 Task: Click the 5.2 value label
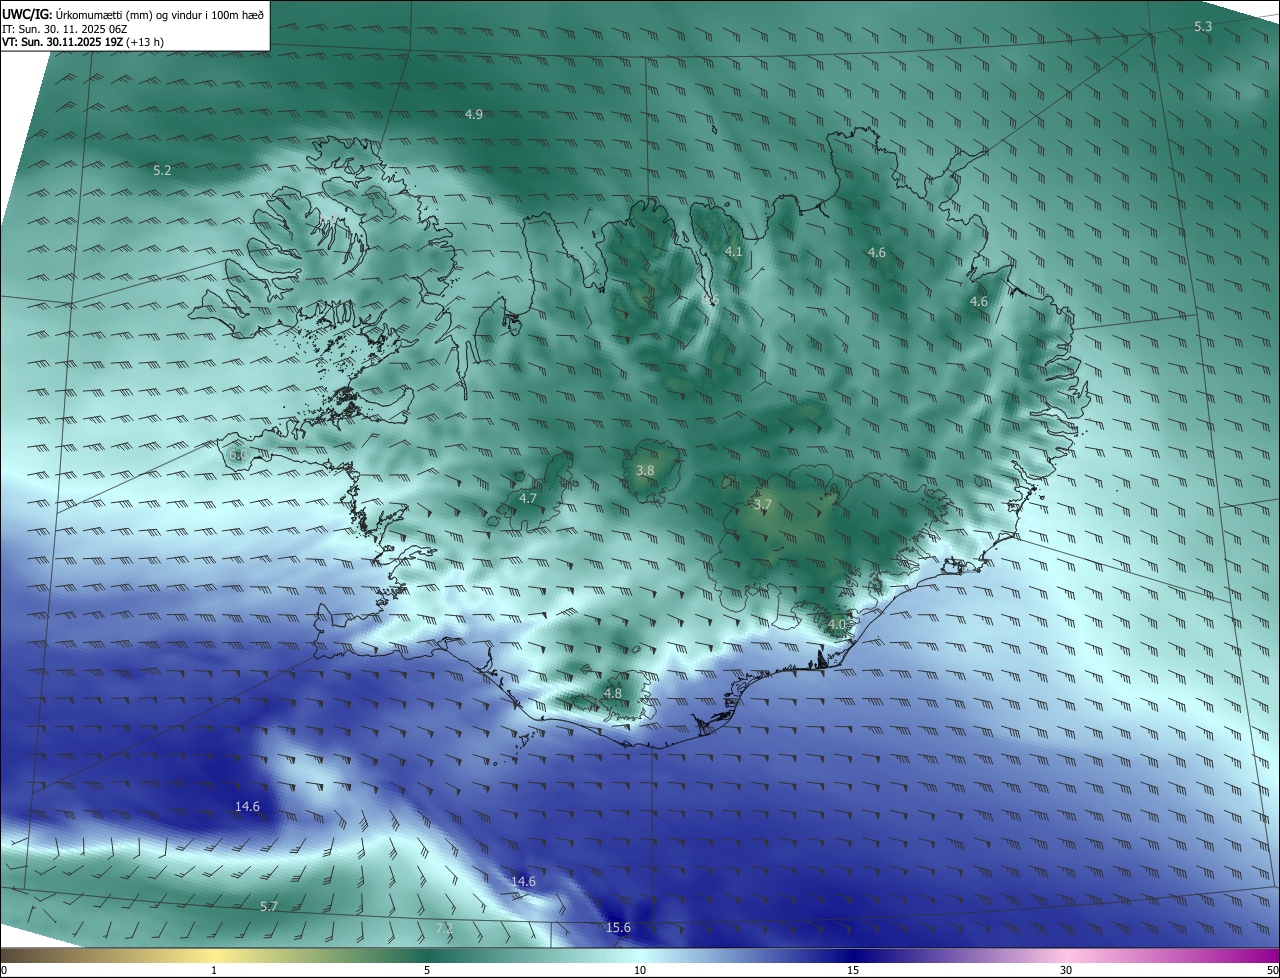click(162, 171)
